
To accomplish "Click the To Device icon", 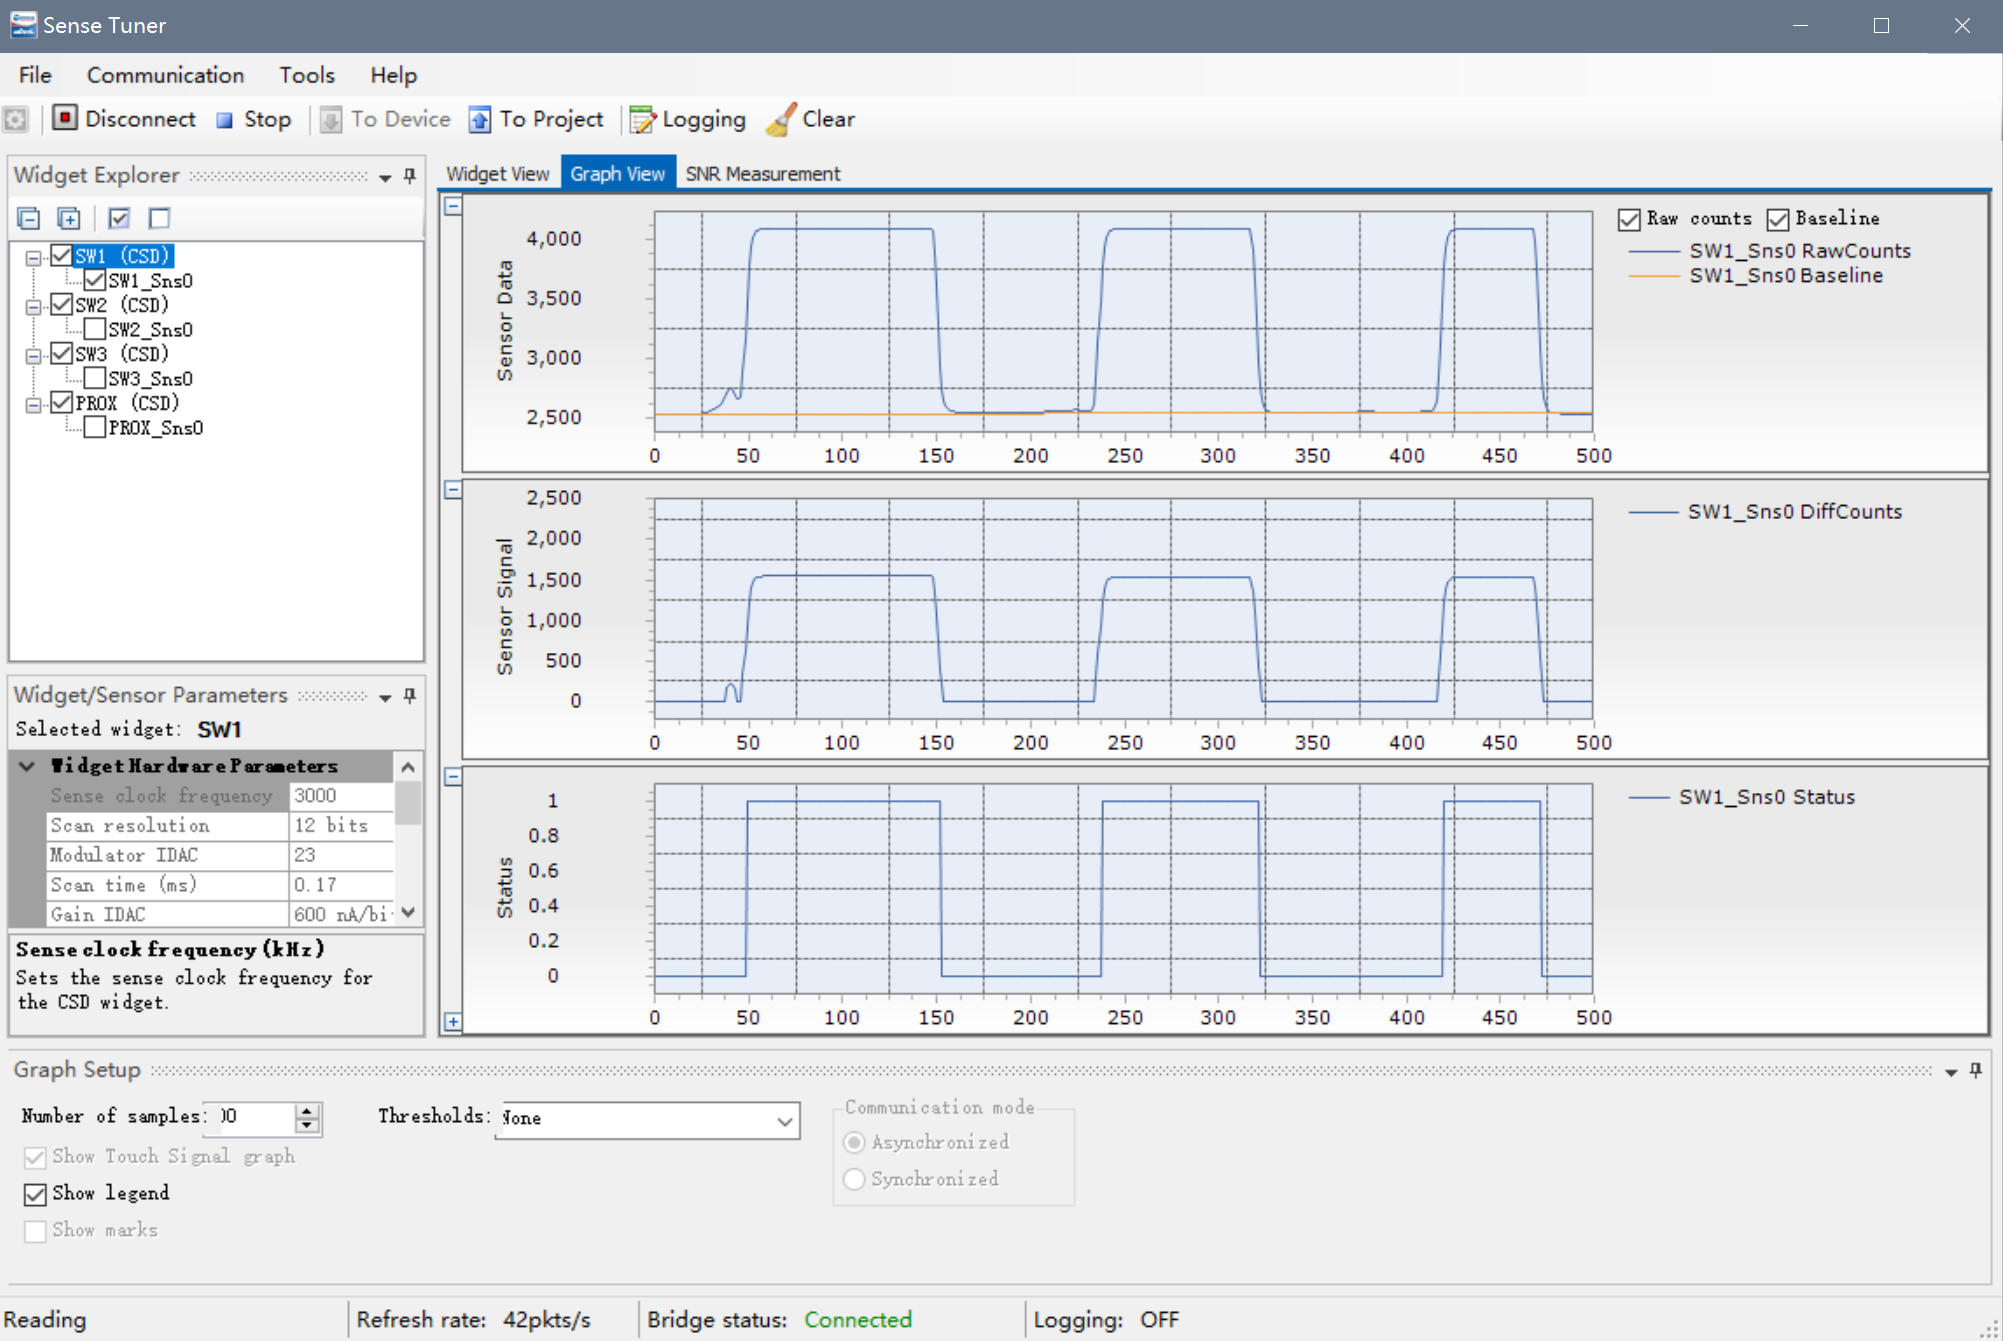I will 331,120.
